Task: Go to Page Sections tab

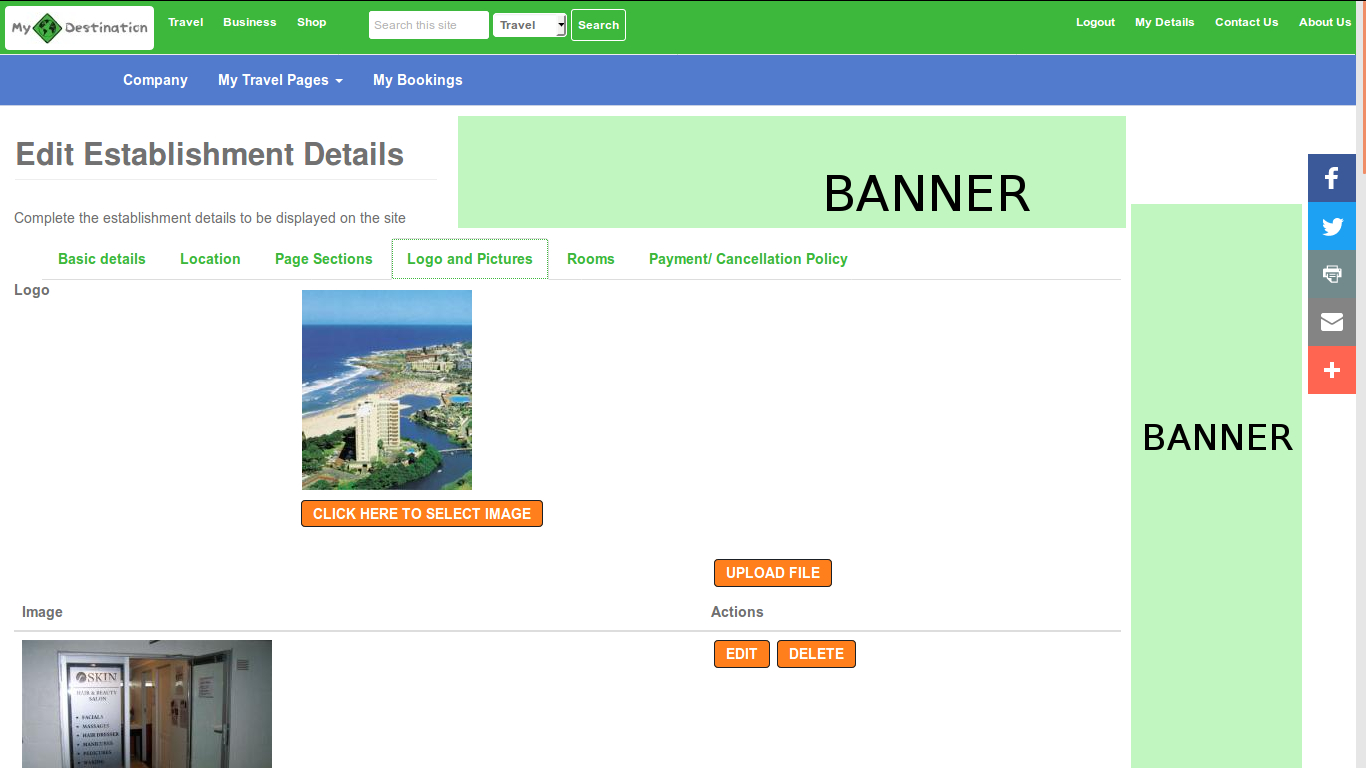Action: point(323,259)
